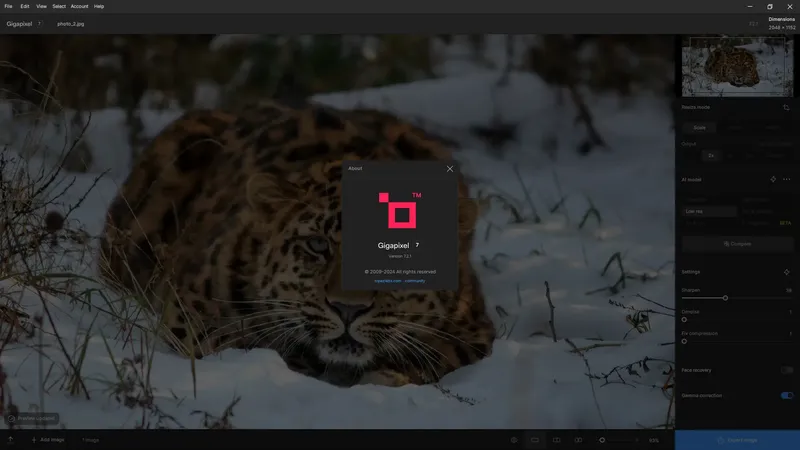Select the Scale resize mode
This screenshot has width=800, height=450.
(x=699, y=128)
